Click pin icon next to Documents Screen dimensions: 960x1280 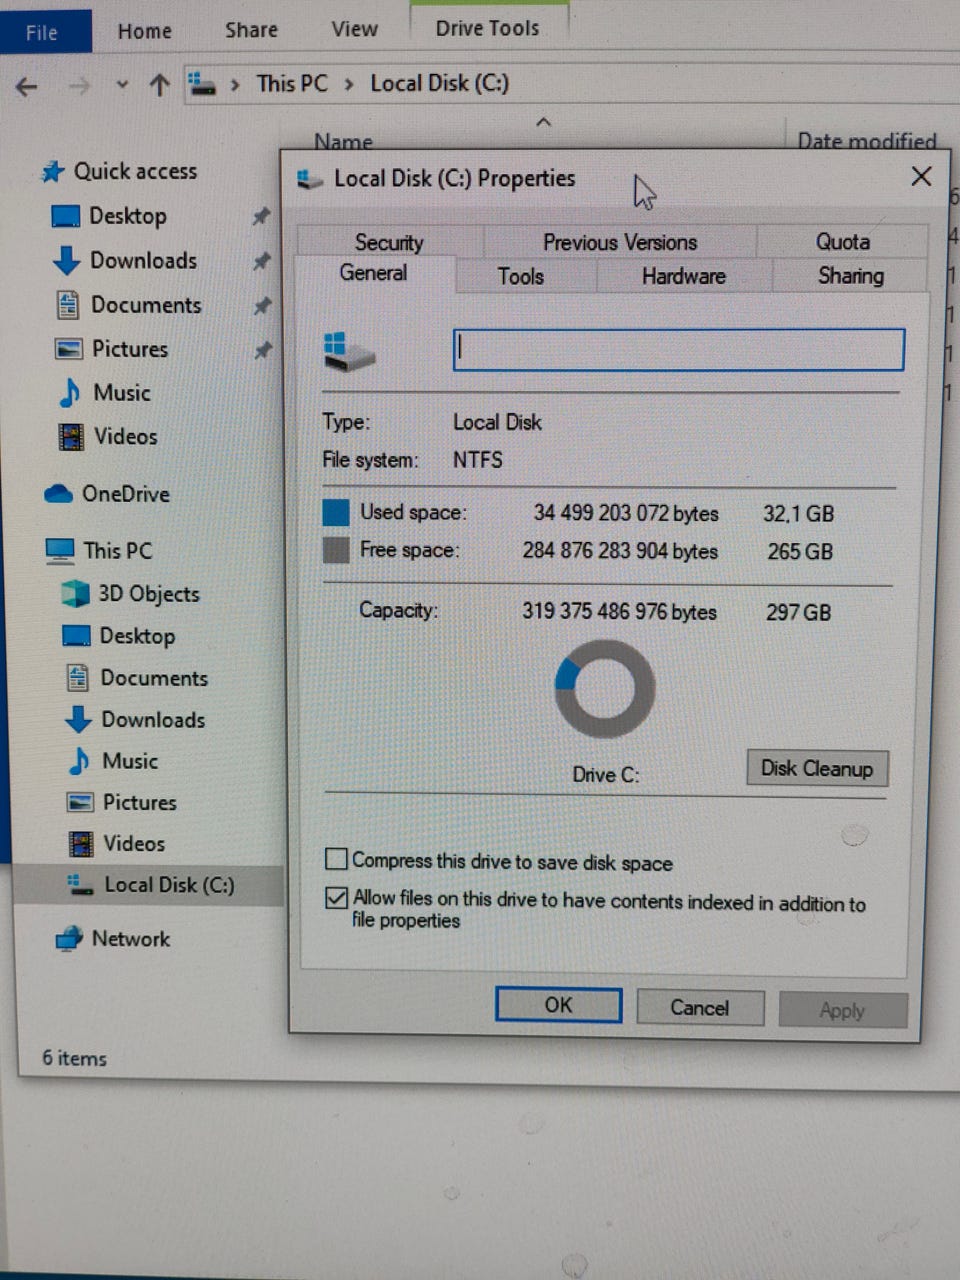(262, 306)
